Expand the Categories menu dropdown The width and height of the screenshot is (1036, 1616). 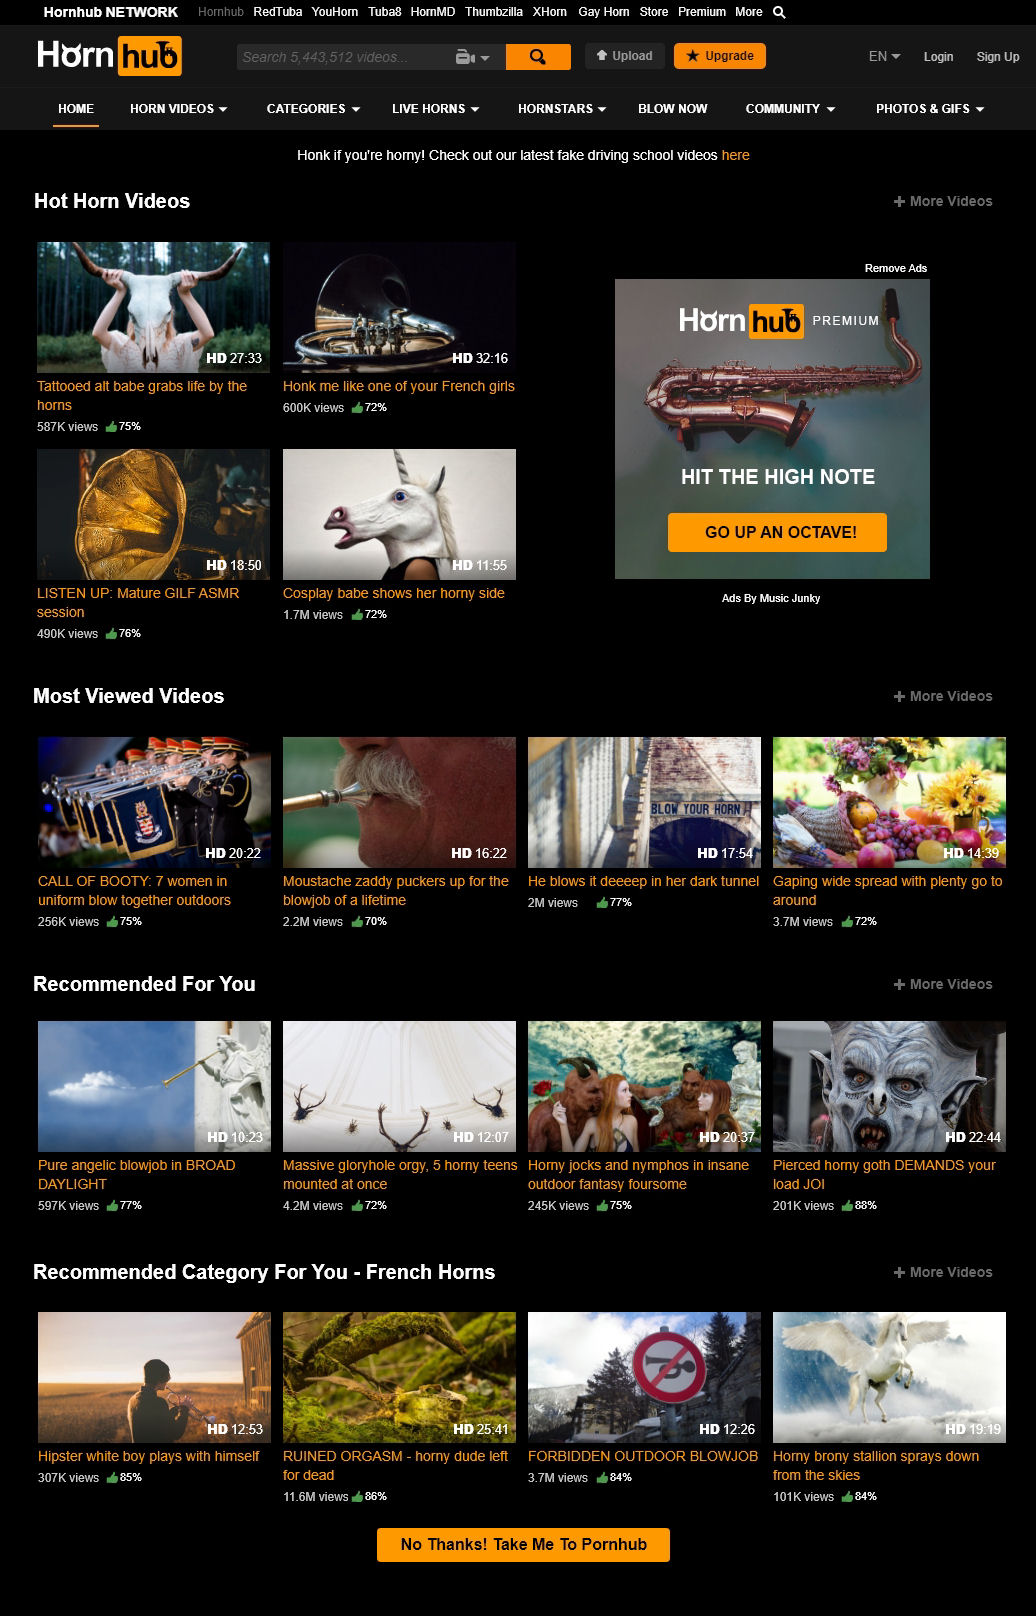point(313,109)
